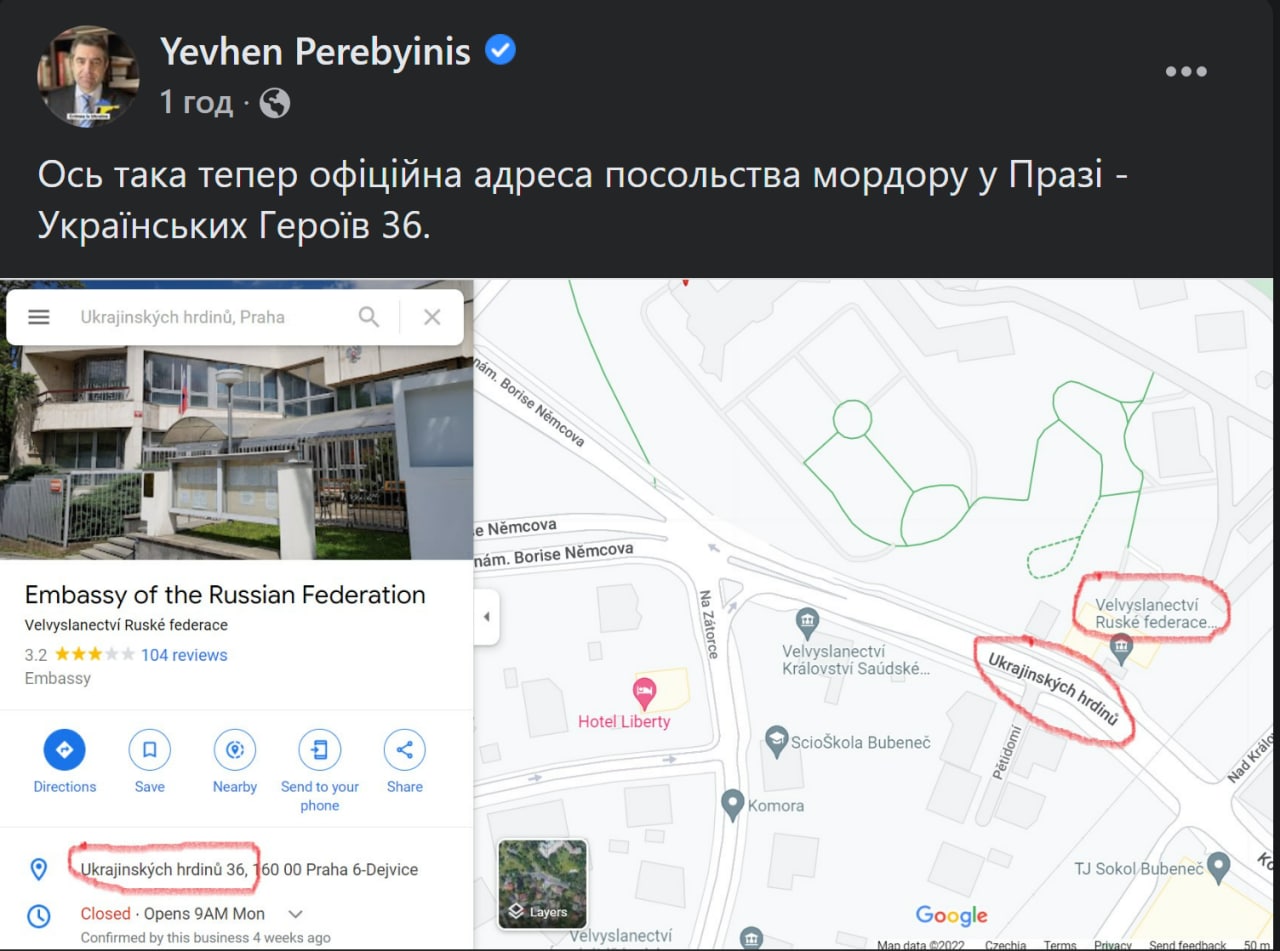Screen dimensions: 1280x951
Task: Clear the search with the X icon
Action: click(432, 317)
